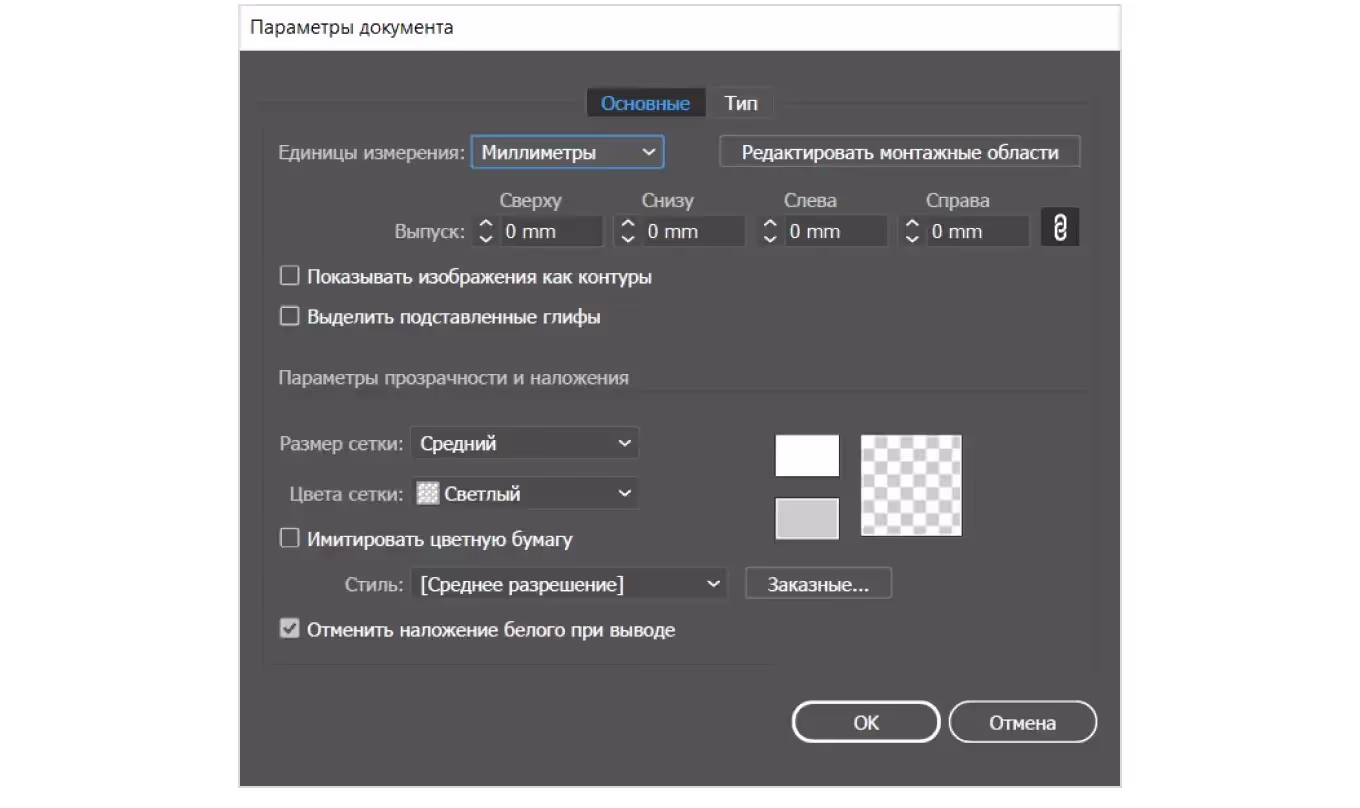Click the Слева bleed stepper arrows
This screenshot has height=808, width=1360.
[769, 231]
